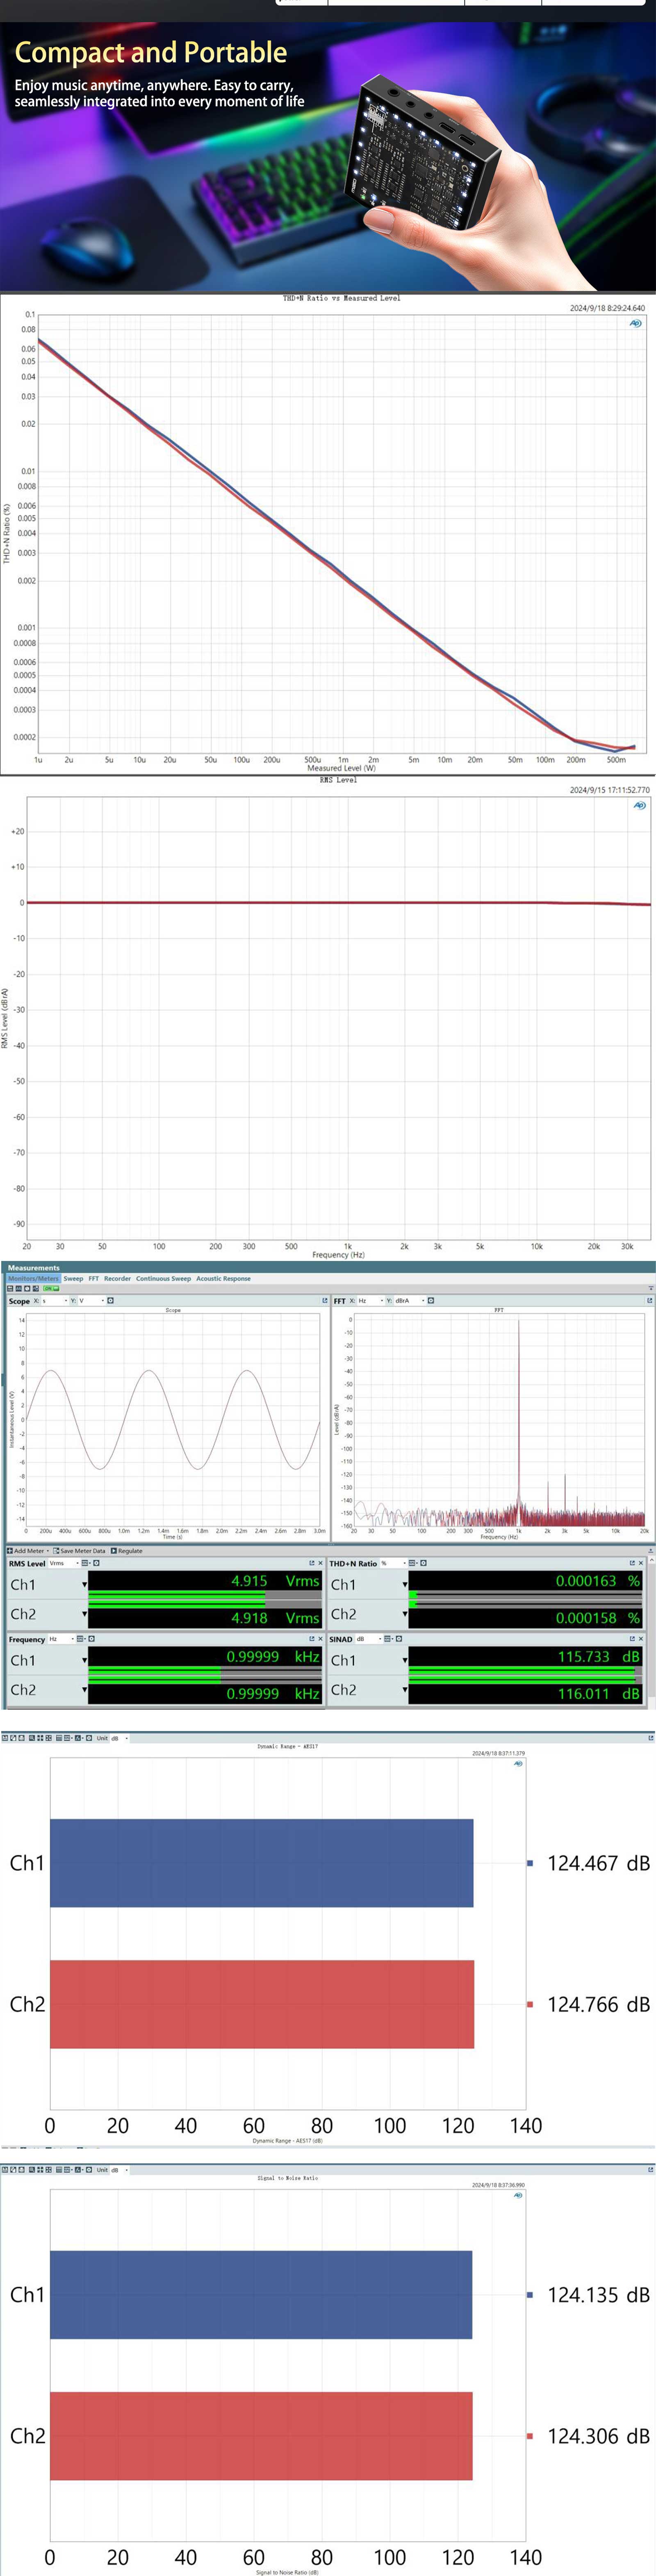Close the THD+N Ratio meter
This screenshot has width=656, height=2576.
[x=640, y=1563]
